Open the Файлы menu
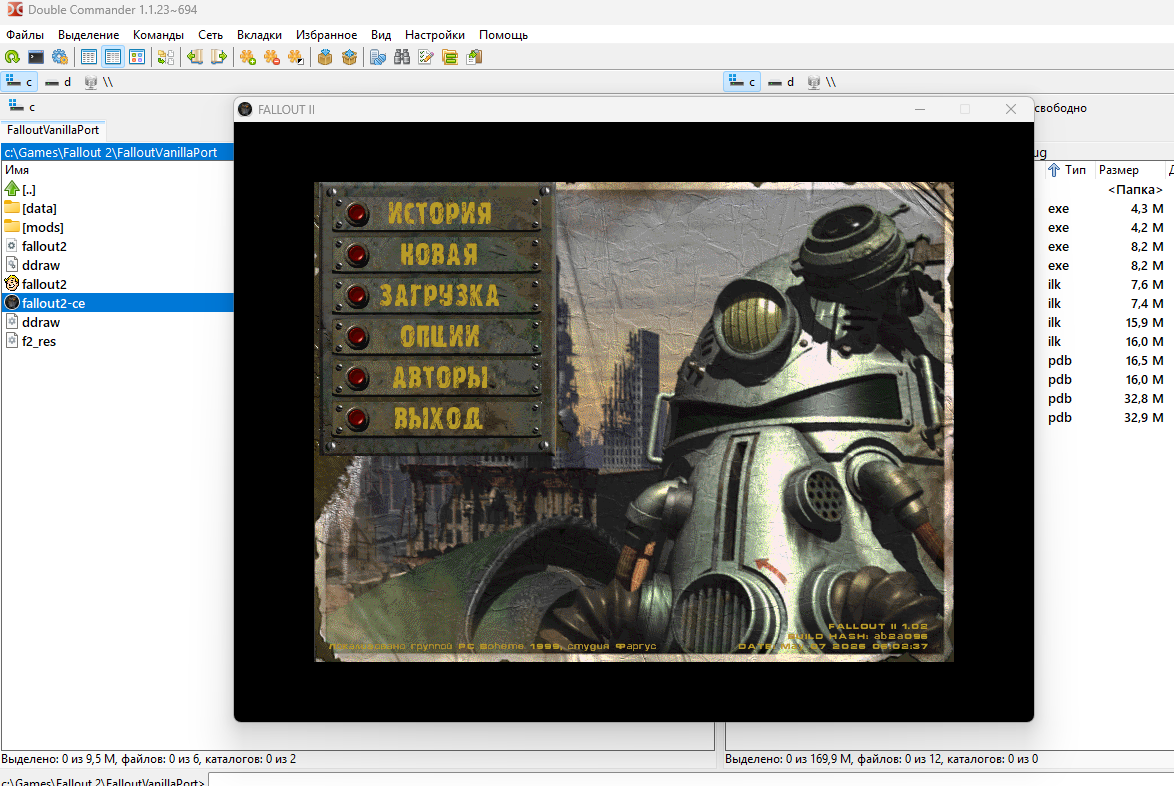Screen dimensions: 1174x786 [x=25, y=34]
